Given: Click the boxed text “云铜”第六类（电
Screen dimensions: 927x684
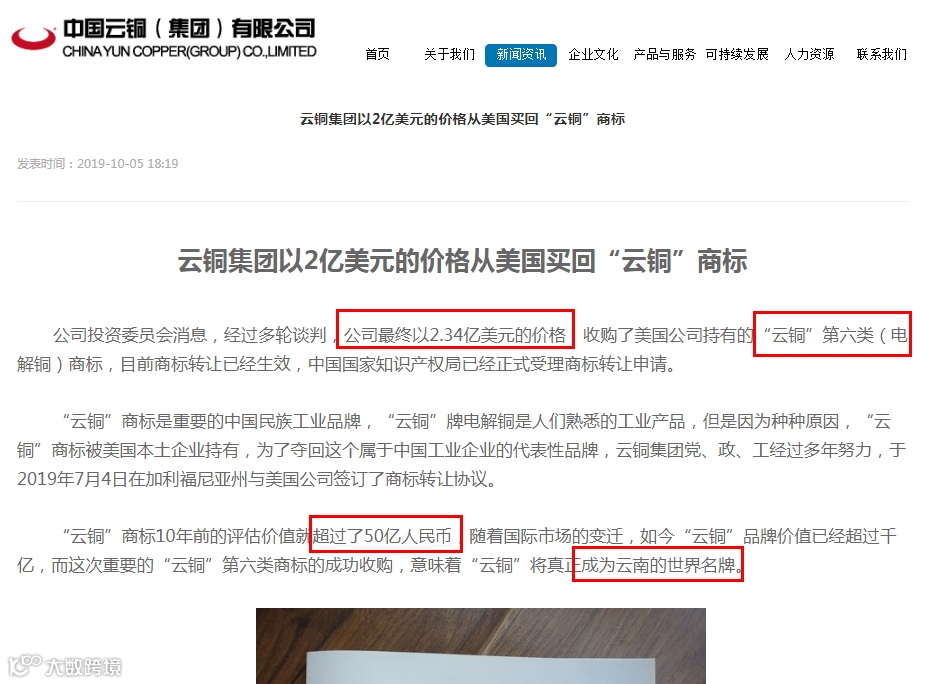Looking at the screenshot, I should (x=832, y=334).
